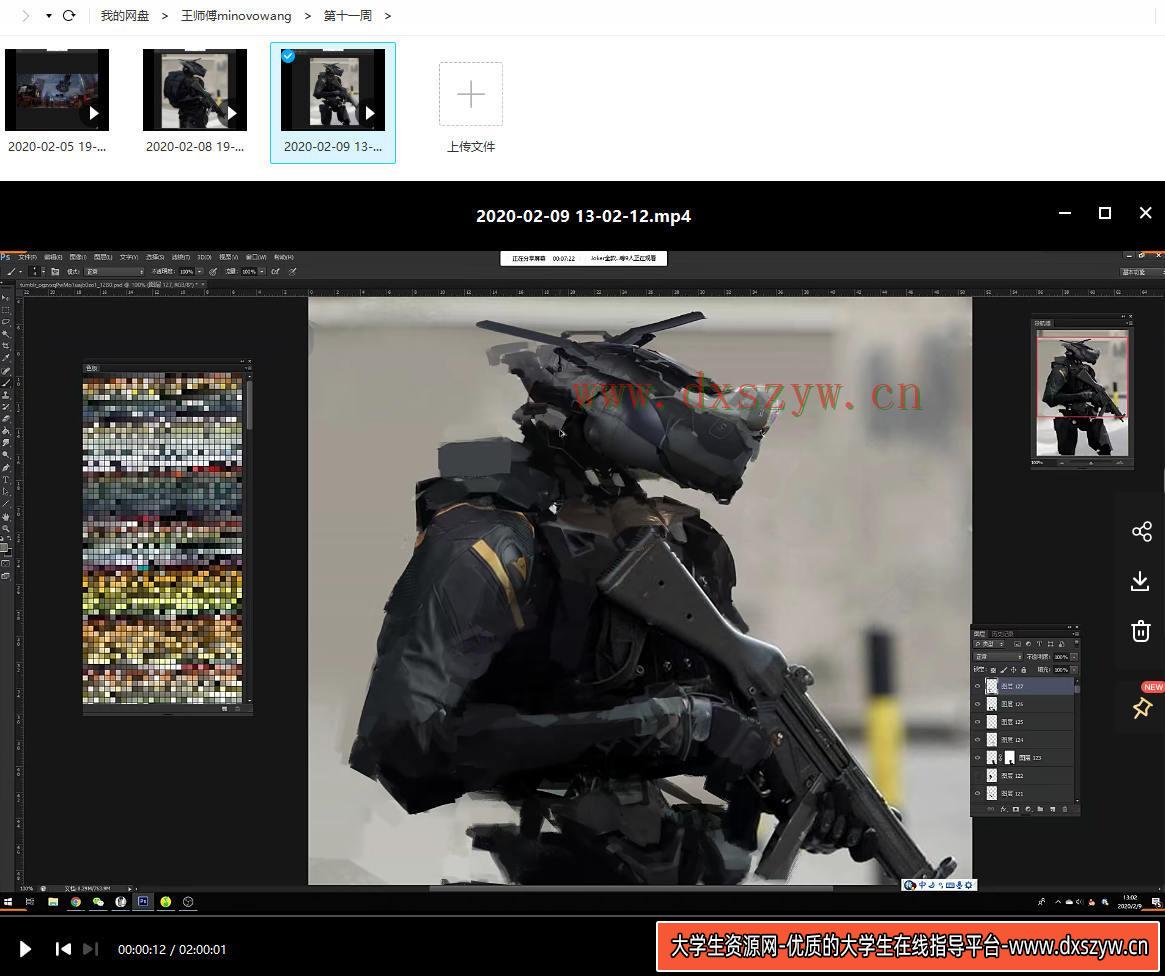Filter layers by smart object icon
Image resolution: width=1165 pixels, height=976 pixels.
pyautogui.click(x=1061, y=644)
